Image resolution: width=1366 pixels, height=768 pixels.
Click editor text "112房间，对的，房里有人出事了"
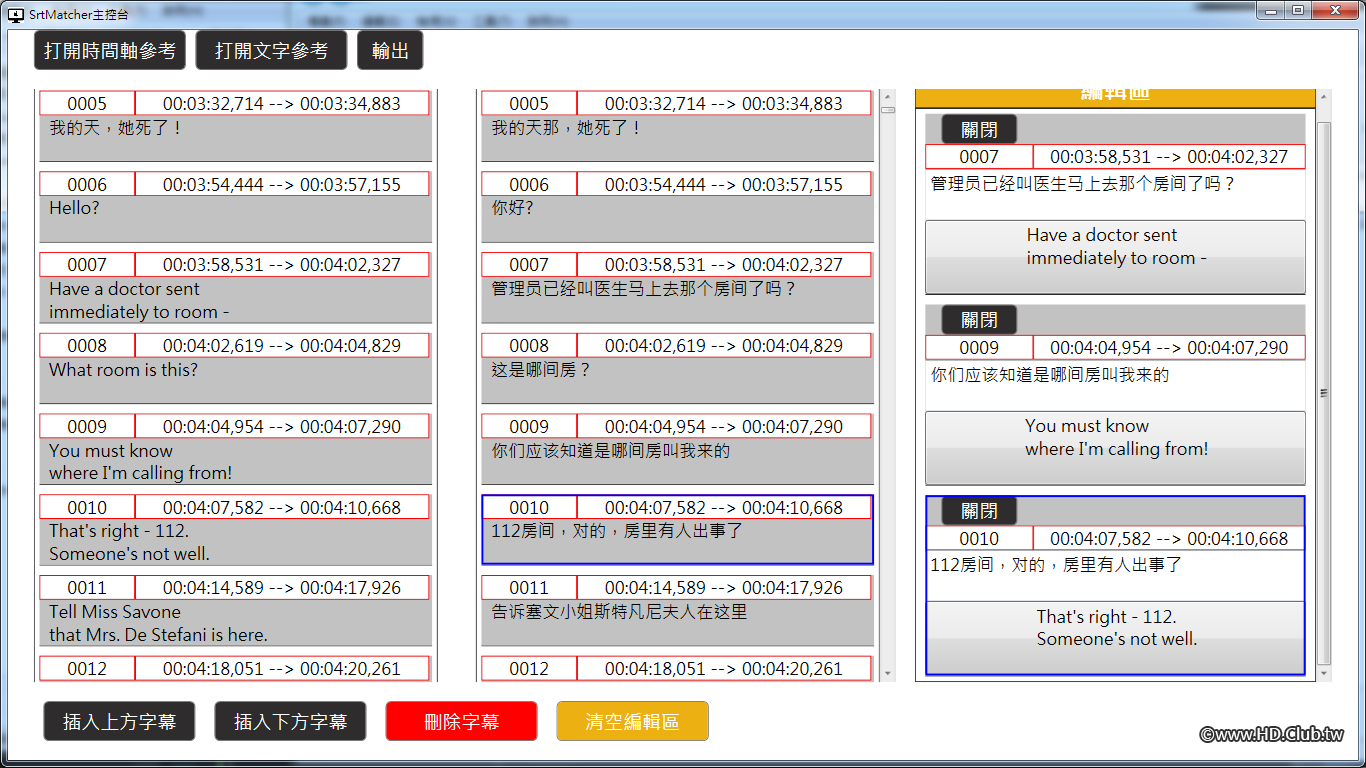(x=1115, y=575)
